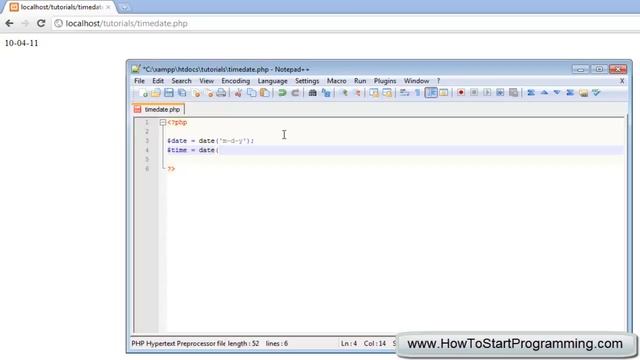This screenshot has height=360, width=640.
Task: Click the Copy toolbar icon
Action: pos(251,93)
